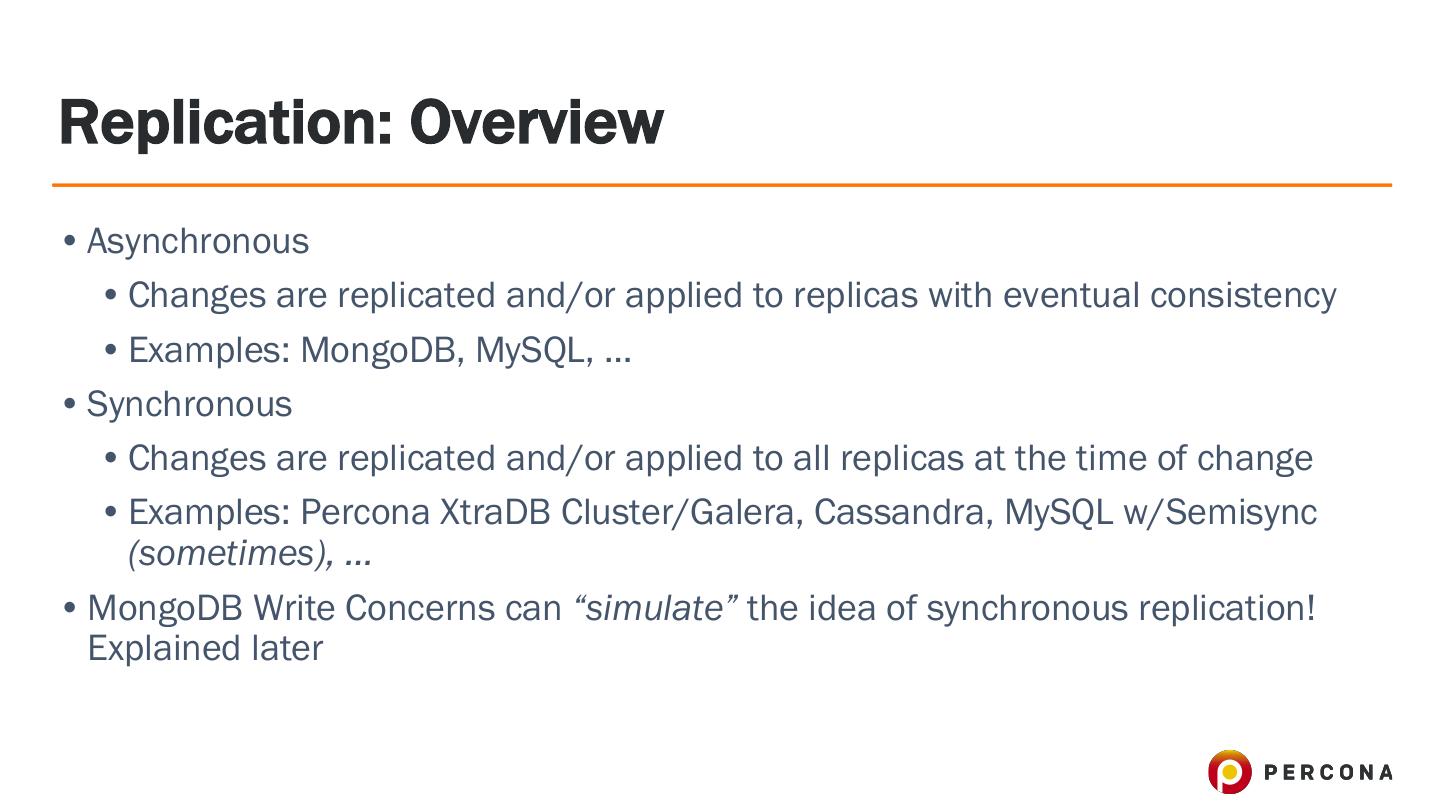Click the Percona circular logo icon
Viewport: 1440px width, 810px height.
[x=1229, y=772]
